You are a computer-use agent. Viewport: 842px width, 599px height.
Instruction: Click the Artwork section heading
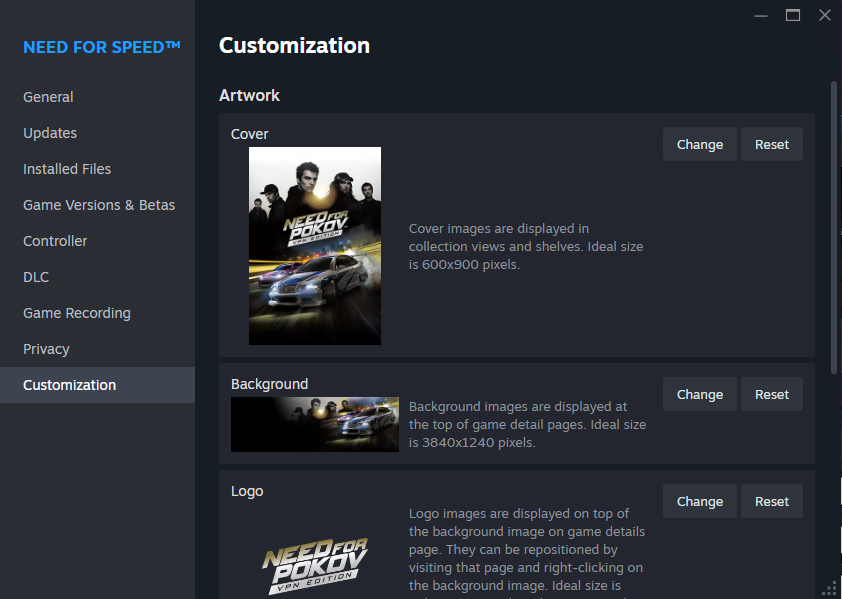[249, 95]
